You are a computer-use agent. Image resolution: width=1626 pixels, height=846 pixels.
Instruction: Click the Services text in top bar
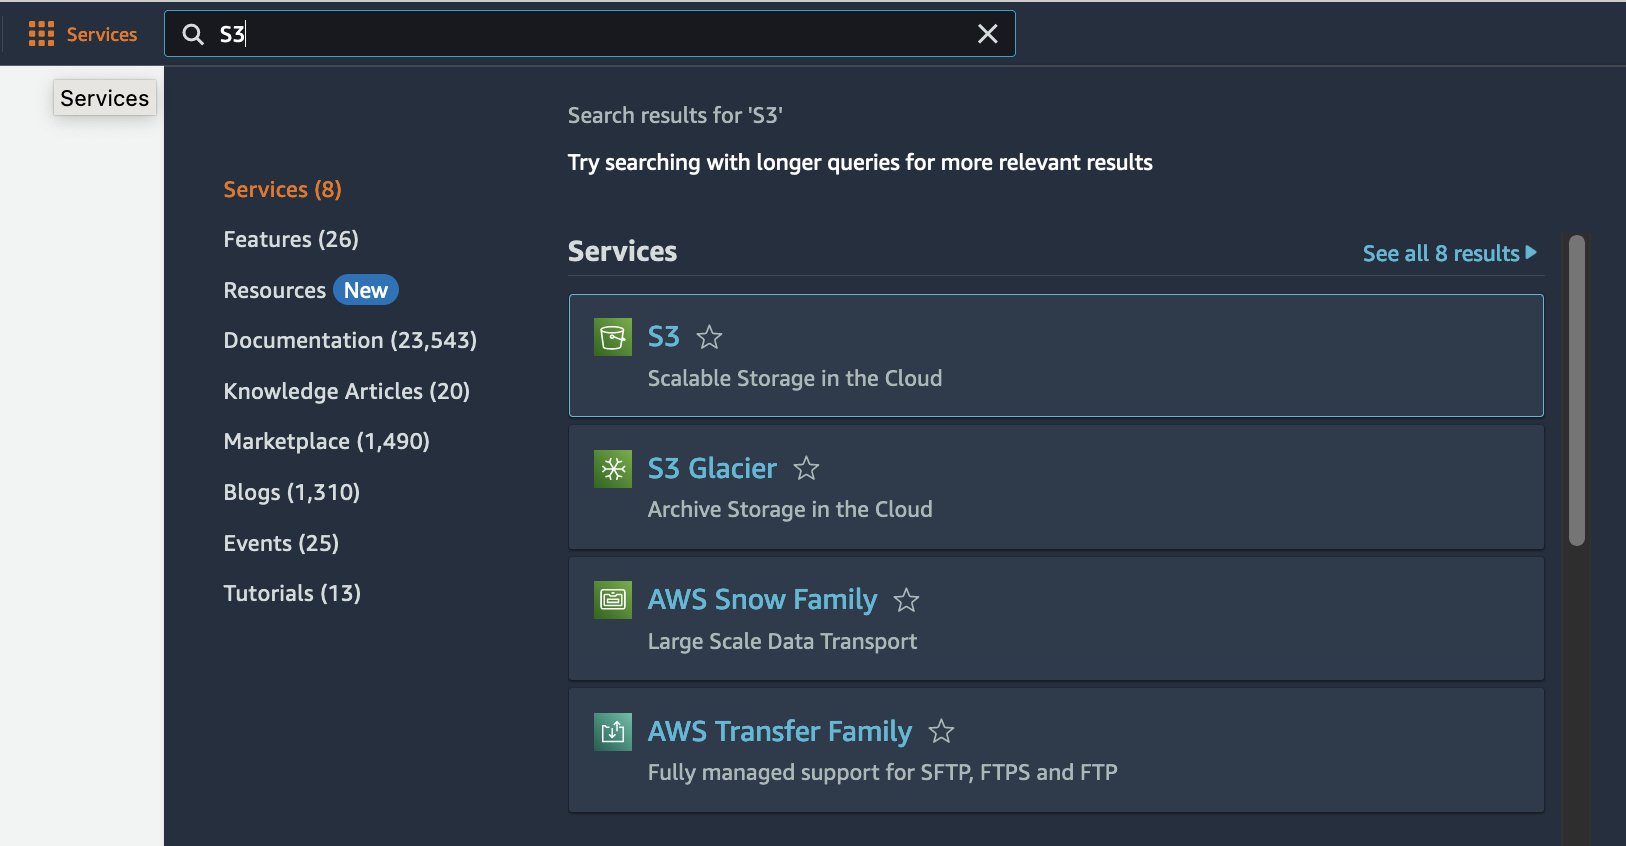coord(102,34)
